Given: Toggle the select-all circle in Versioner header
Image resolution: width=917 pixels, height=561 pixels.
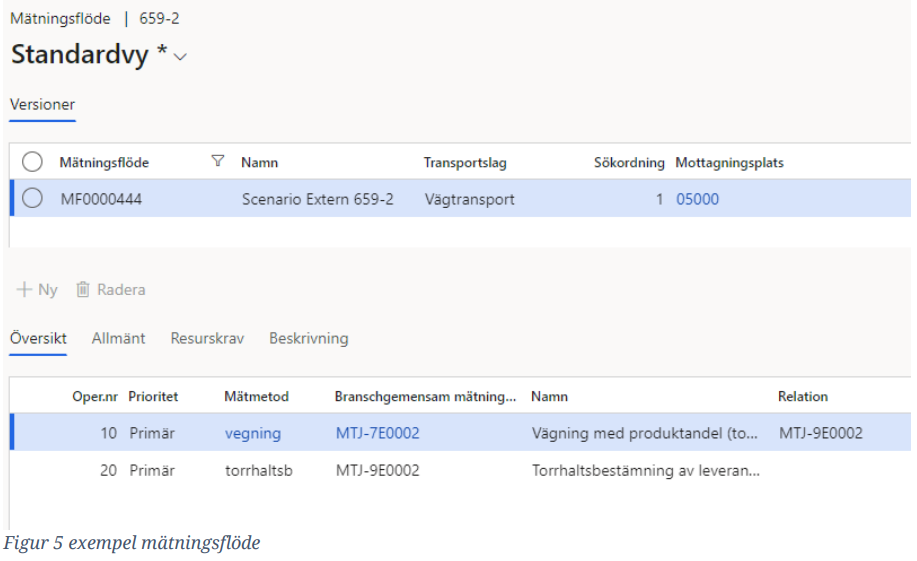Looking at the screenshot, I should pyautogui.click(x=32, y=163).
